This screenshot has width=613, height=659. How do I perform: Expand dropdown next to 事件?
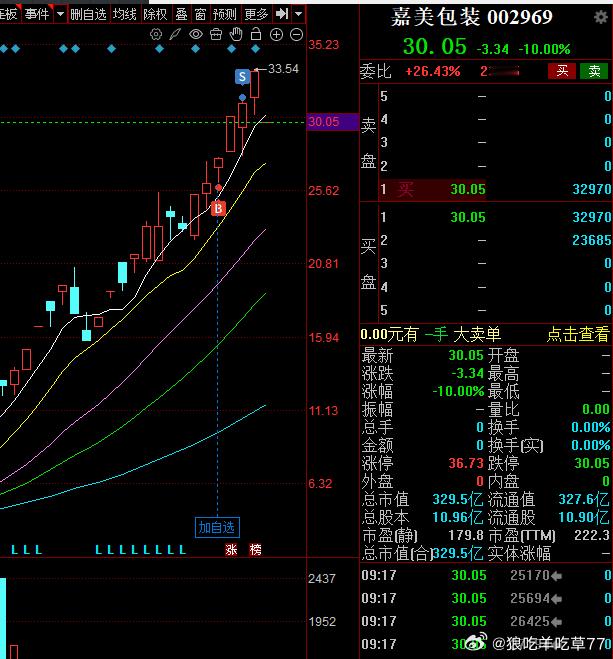click(61, 14)
